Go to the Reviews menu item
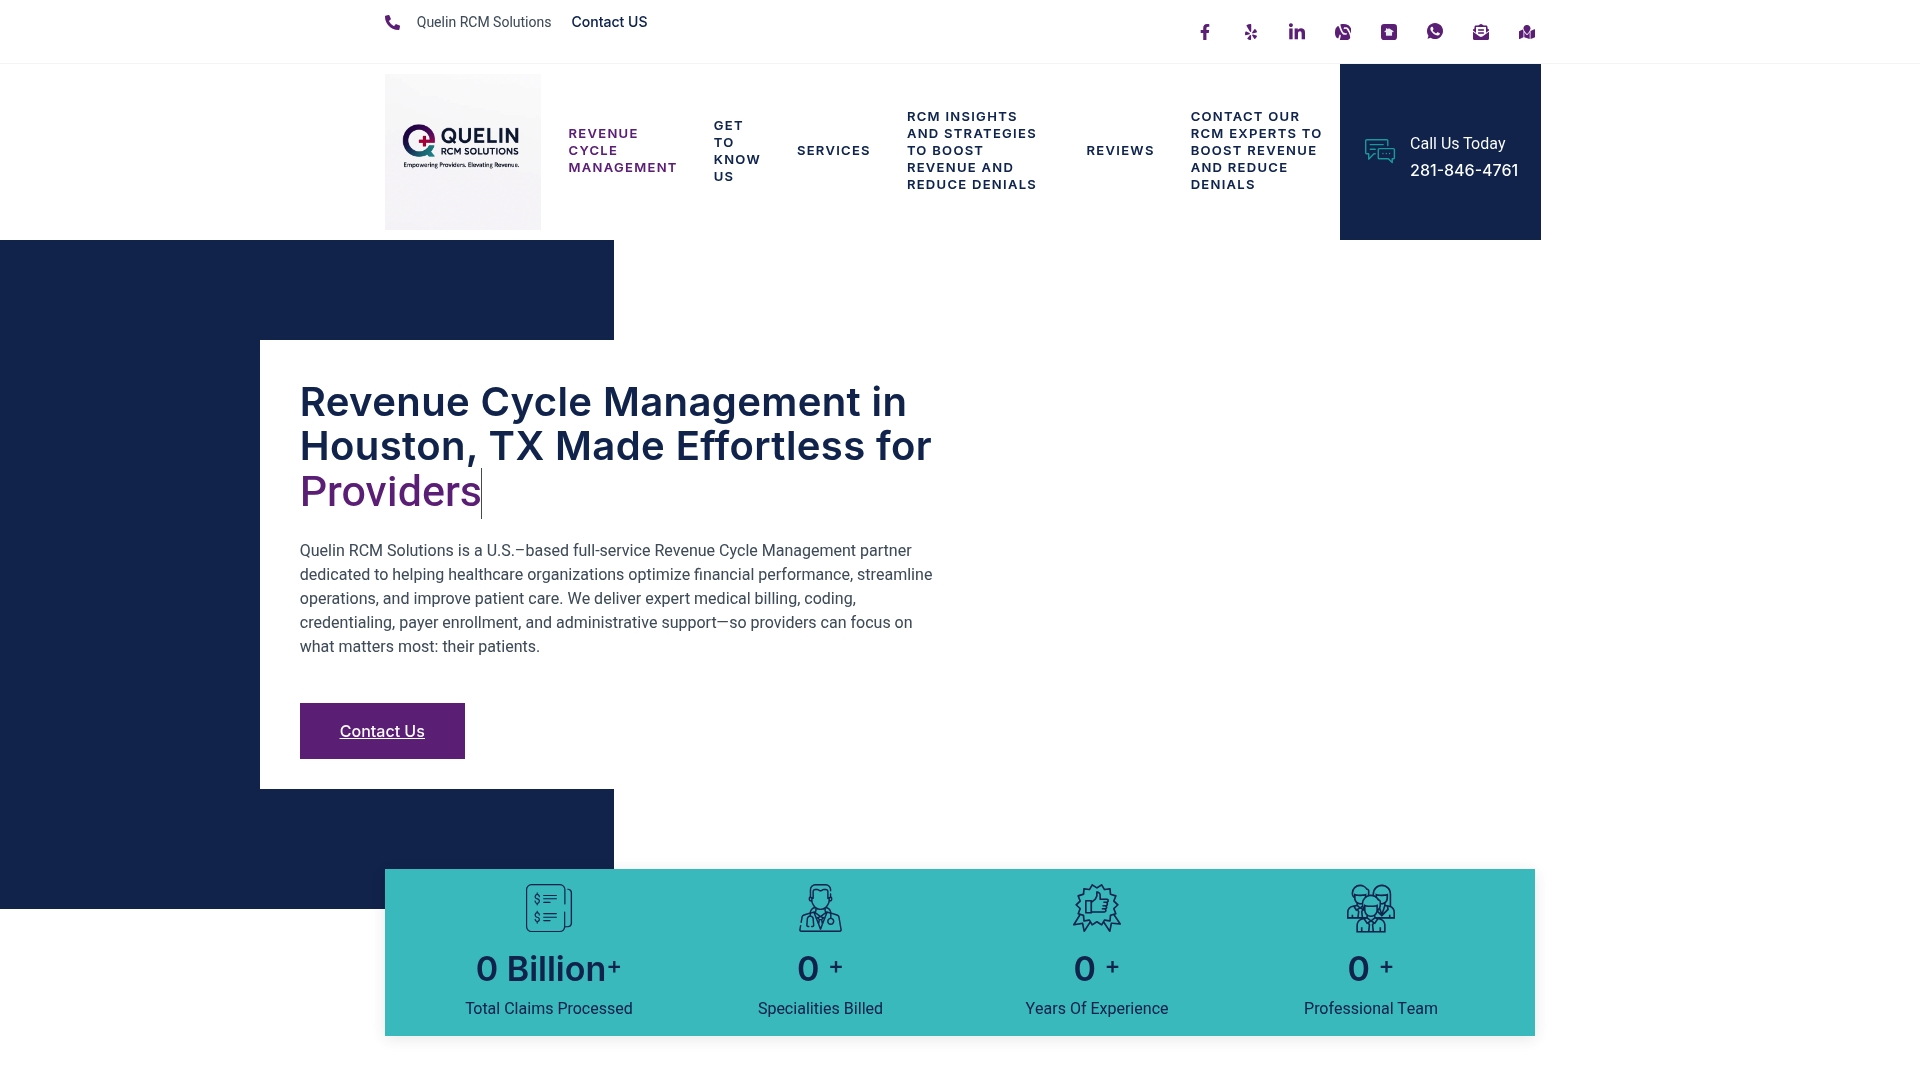Image resolution: width=1920 pixels, height=1080 pixels. pos(1120,151)
